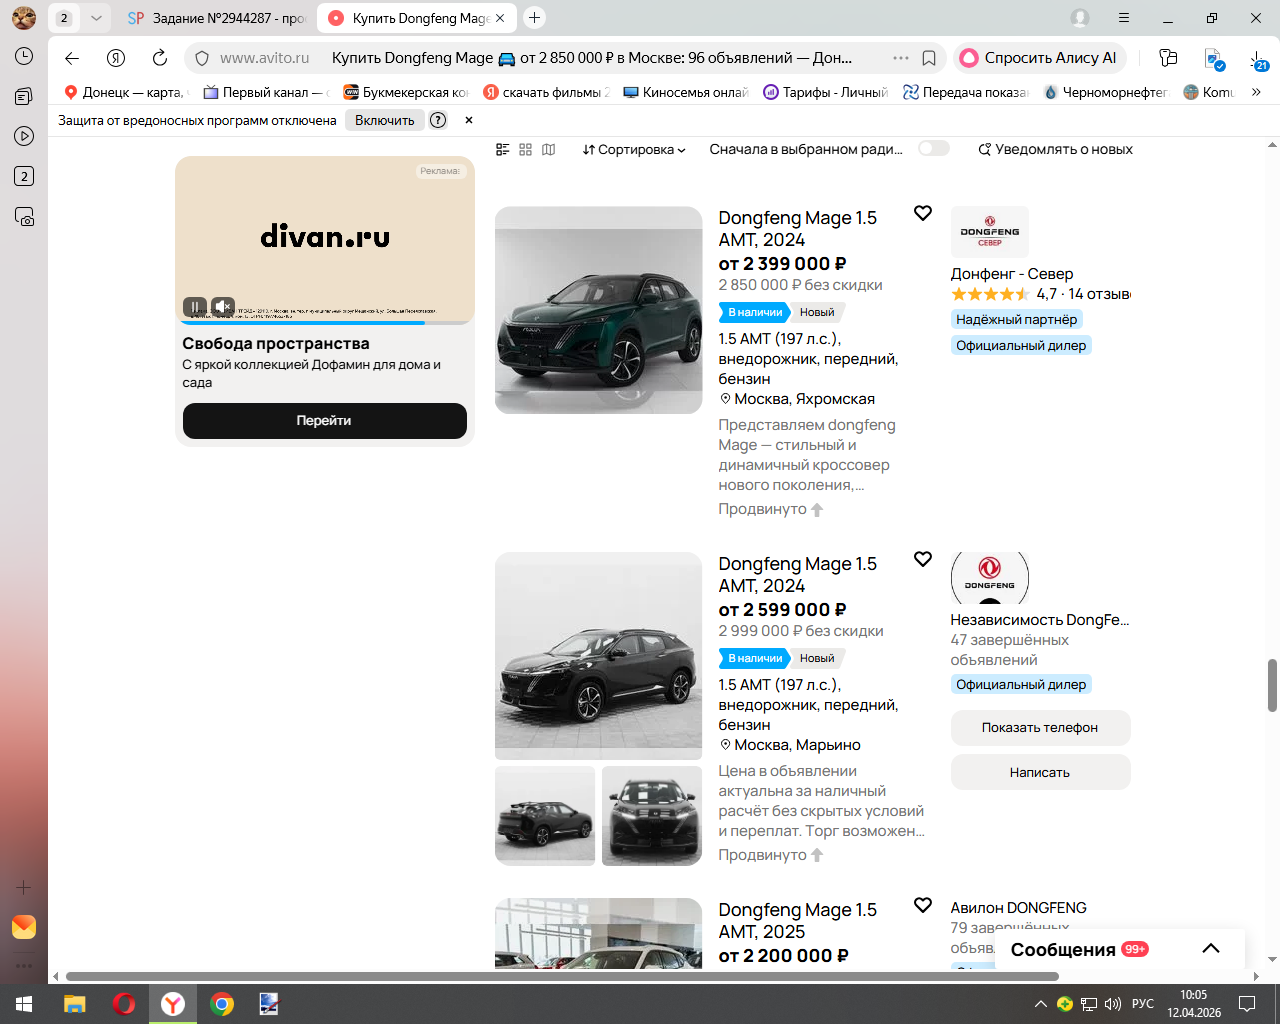Image resolution: width=1280 pixels, height=1024 pixels.
Task: Open browser history clock icon in sidebar
Action: tap(24, 57)
